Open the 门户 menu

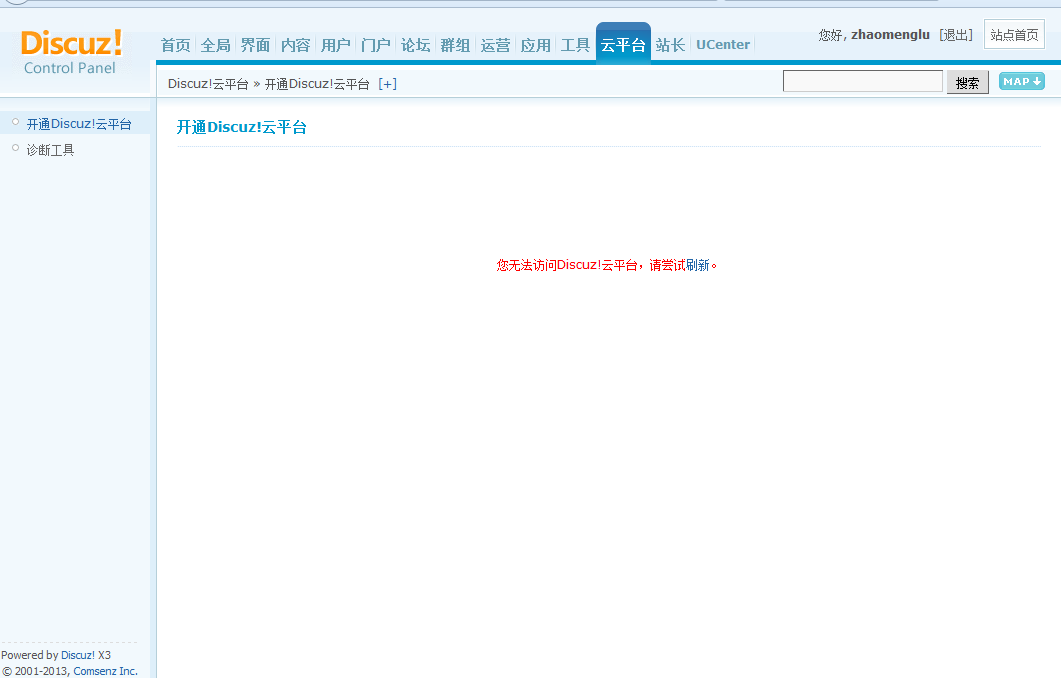pyautogui.click(x=376, y=45)
